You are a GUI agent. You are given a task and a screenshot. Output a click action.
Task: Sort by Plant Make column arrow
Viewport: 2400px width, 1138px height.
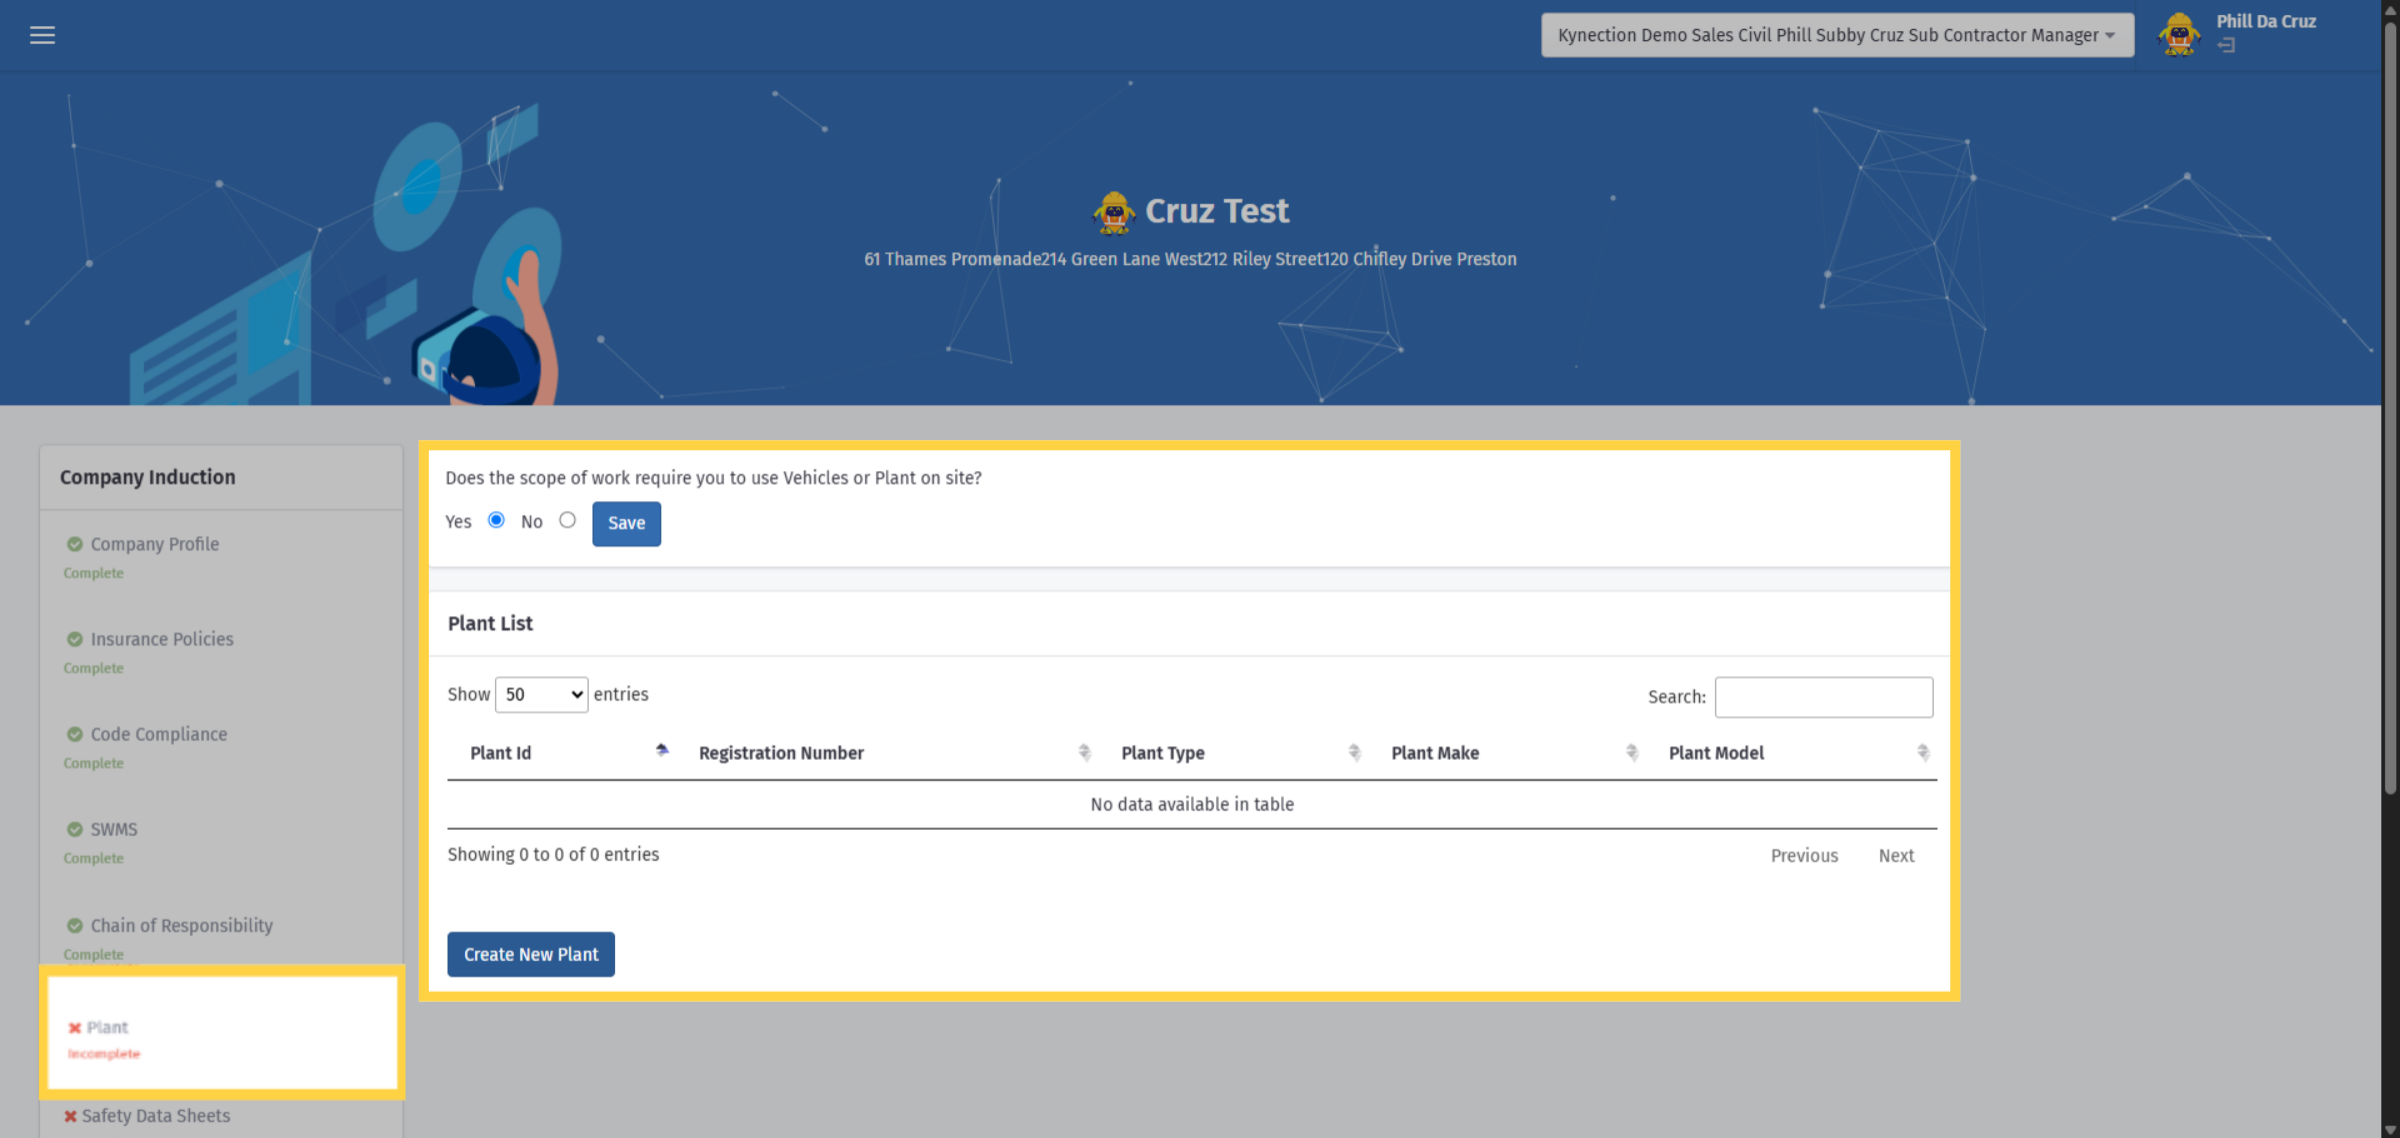tap(1631, 752)
